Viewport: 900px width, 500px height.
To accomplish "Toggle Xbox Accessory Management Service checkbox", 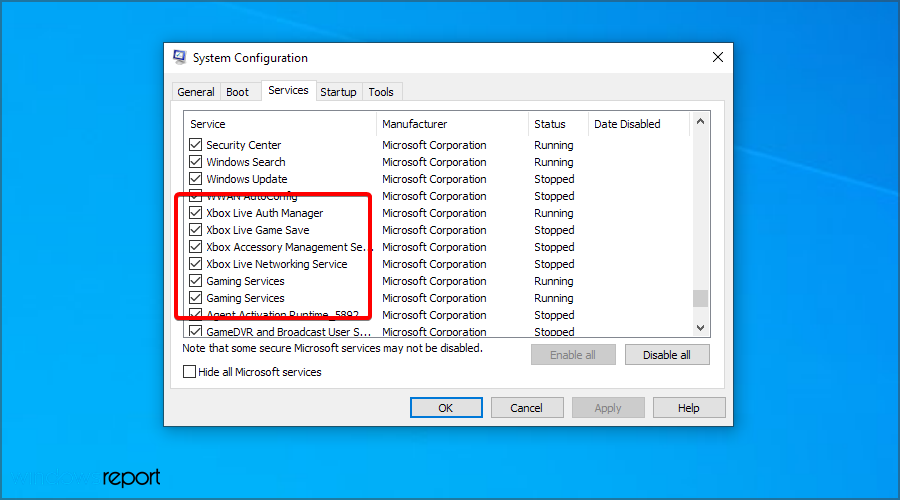I will click(196, 247).
